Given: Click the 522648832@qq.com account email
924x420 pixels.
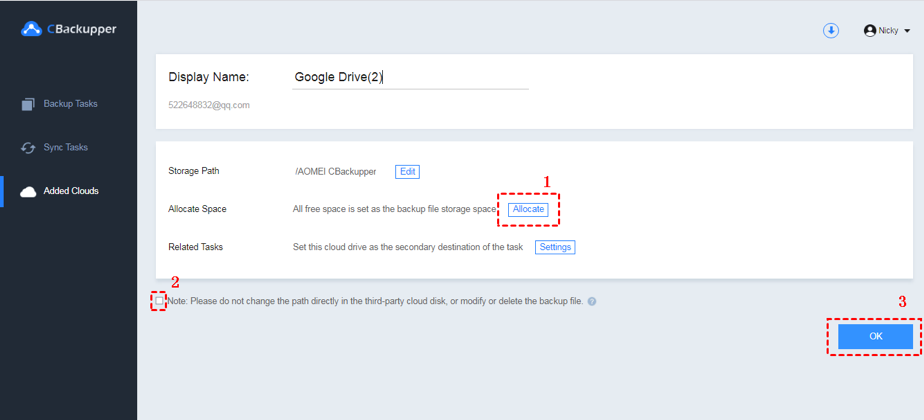Looking at the screenshot, I should [x=209, y=105].
